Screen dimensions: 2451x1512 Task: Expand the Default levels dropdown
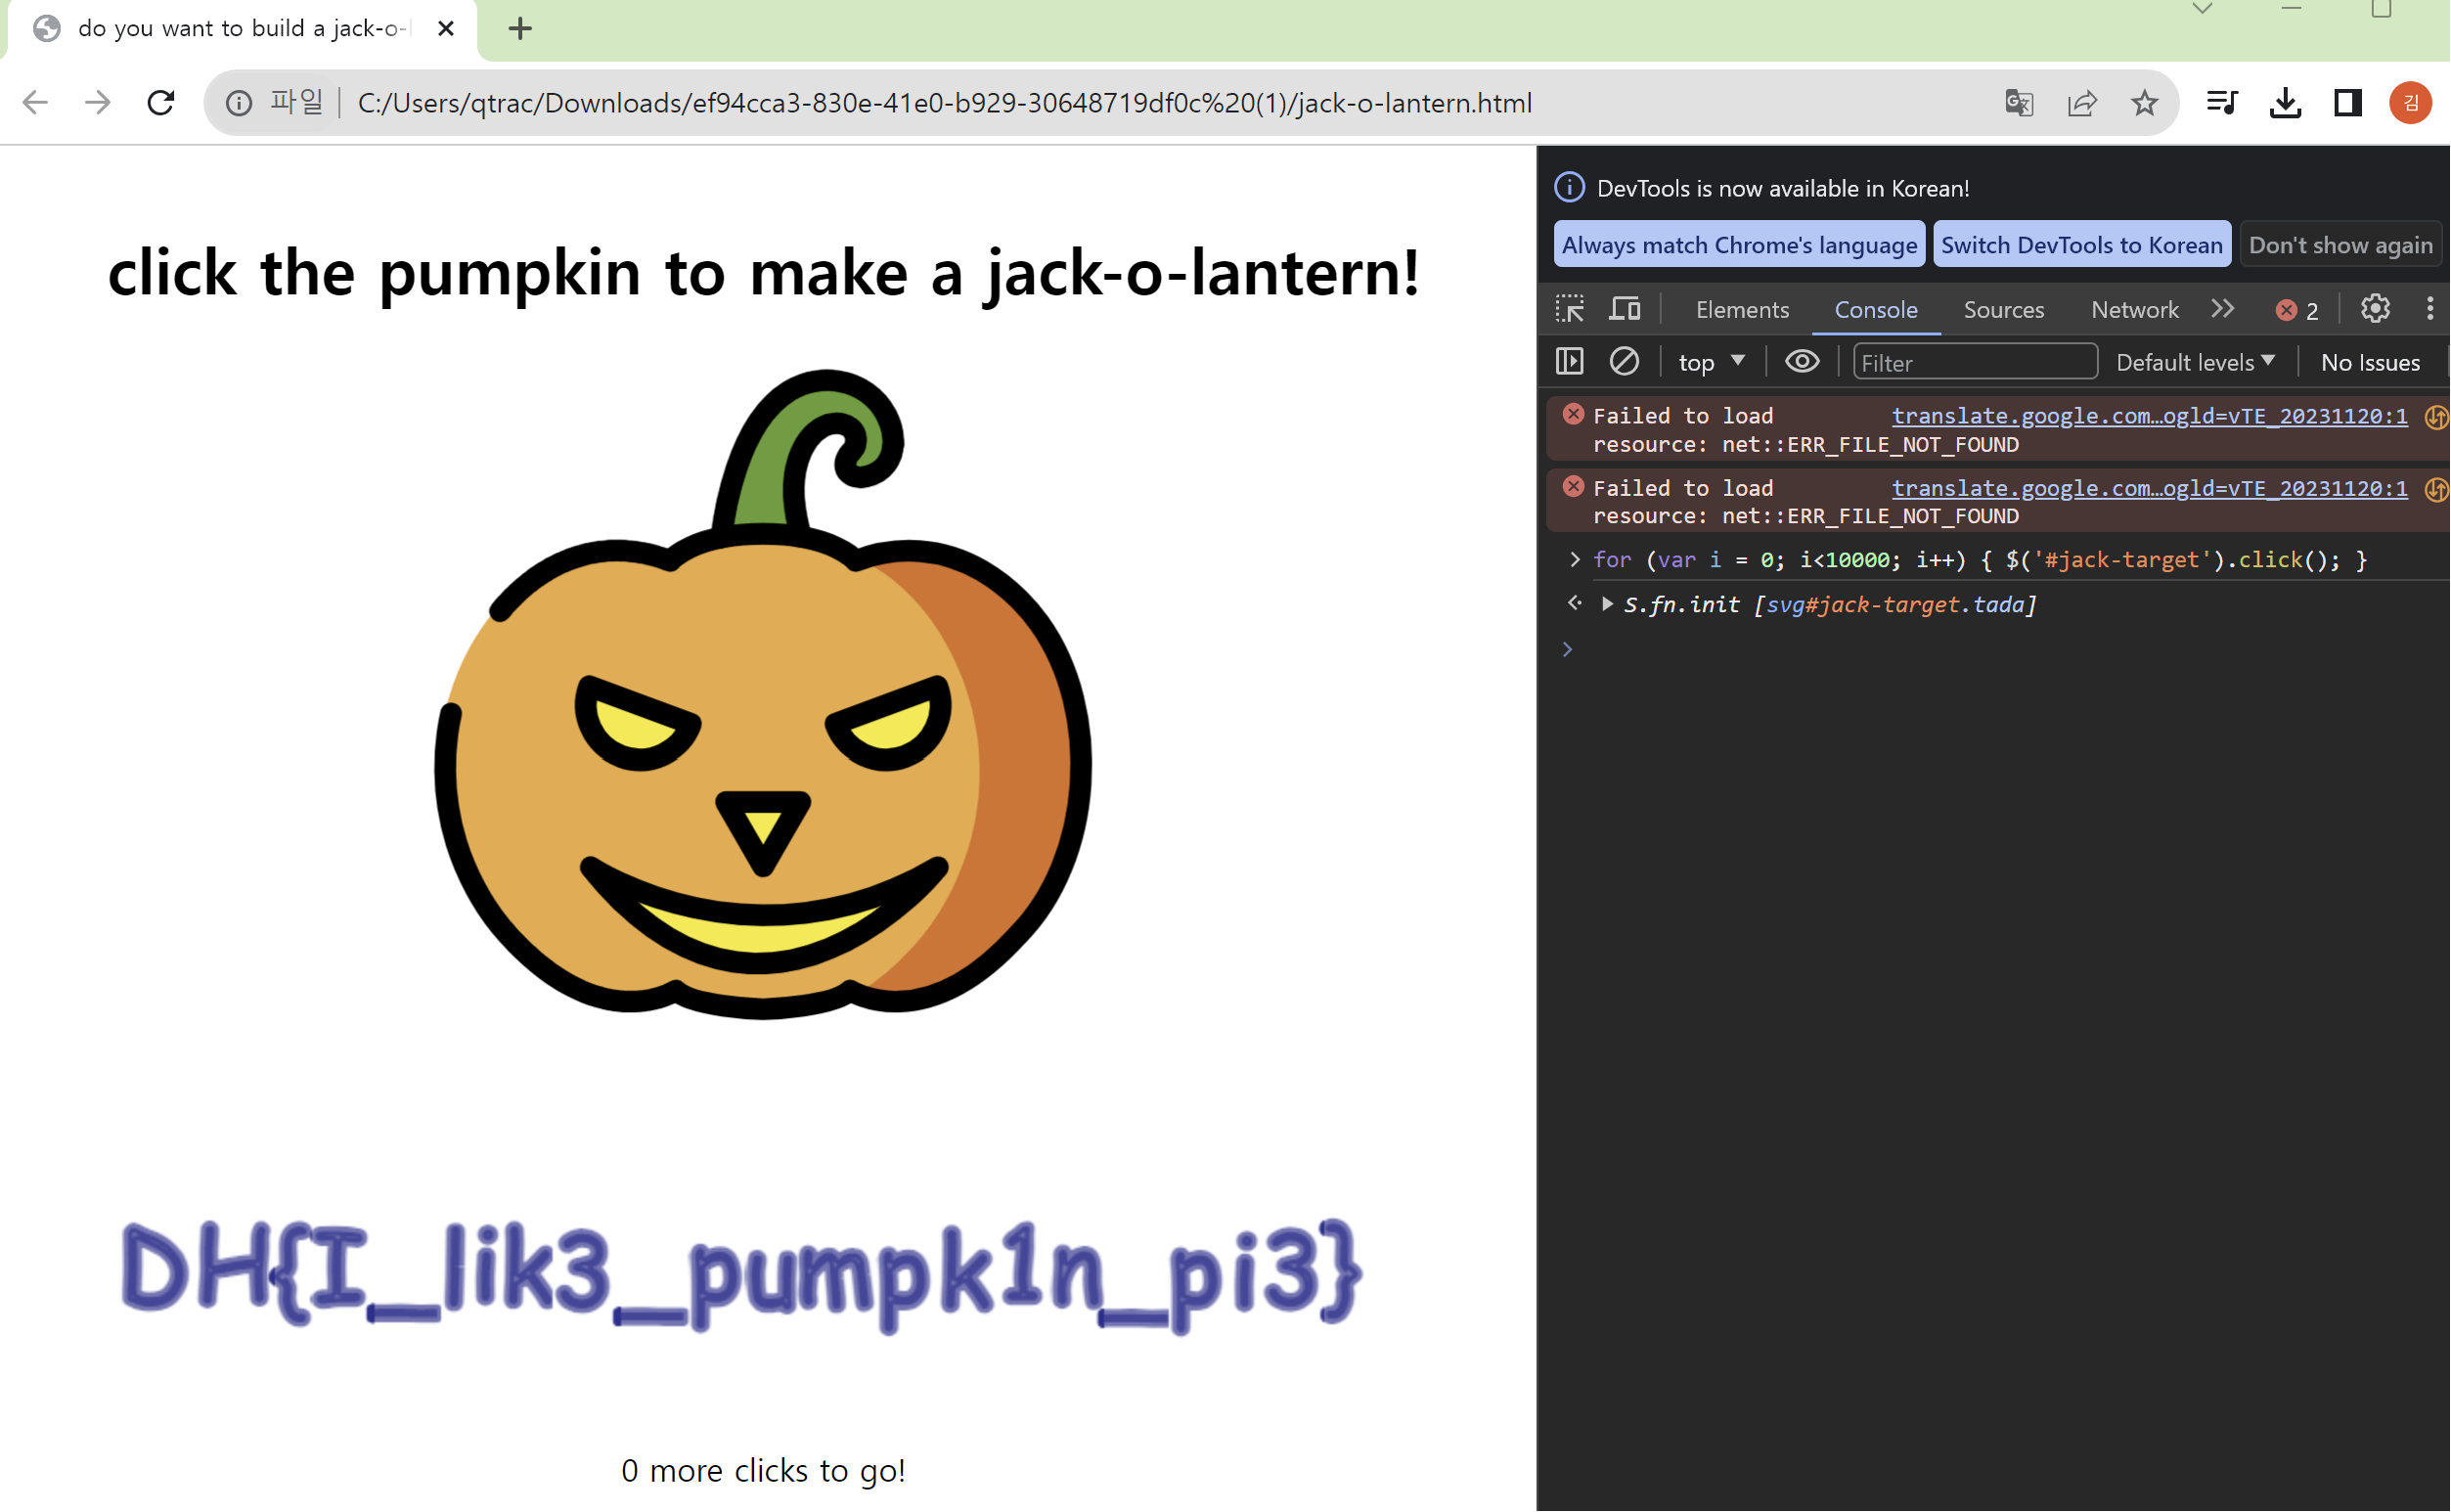(x=2195, y=362)
